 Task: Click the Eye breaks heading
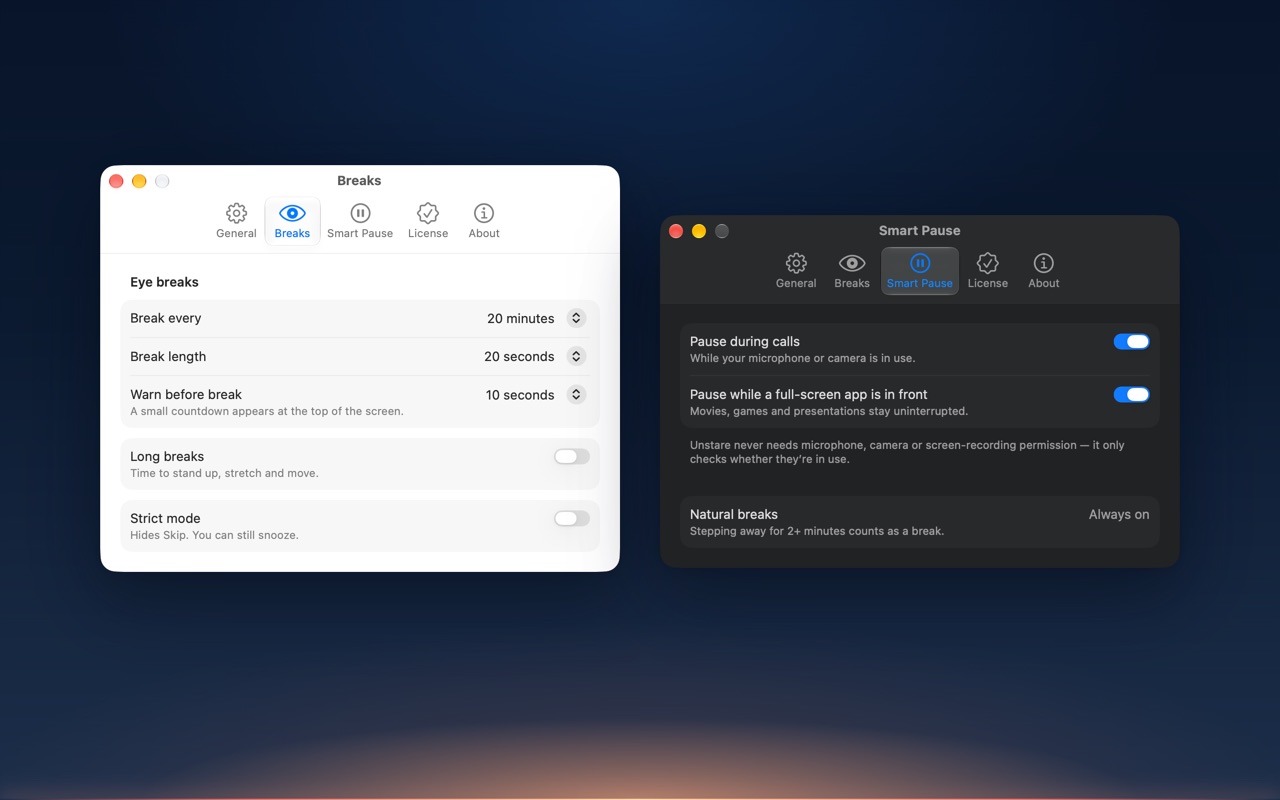point(164,282)
